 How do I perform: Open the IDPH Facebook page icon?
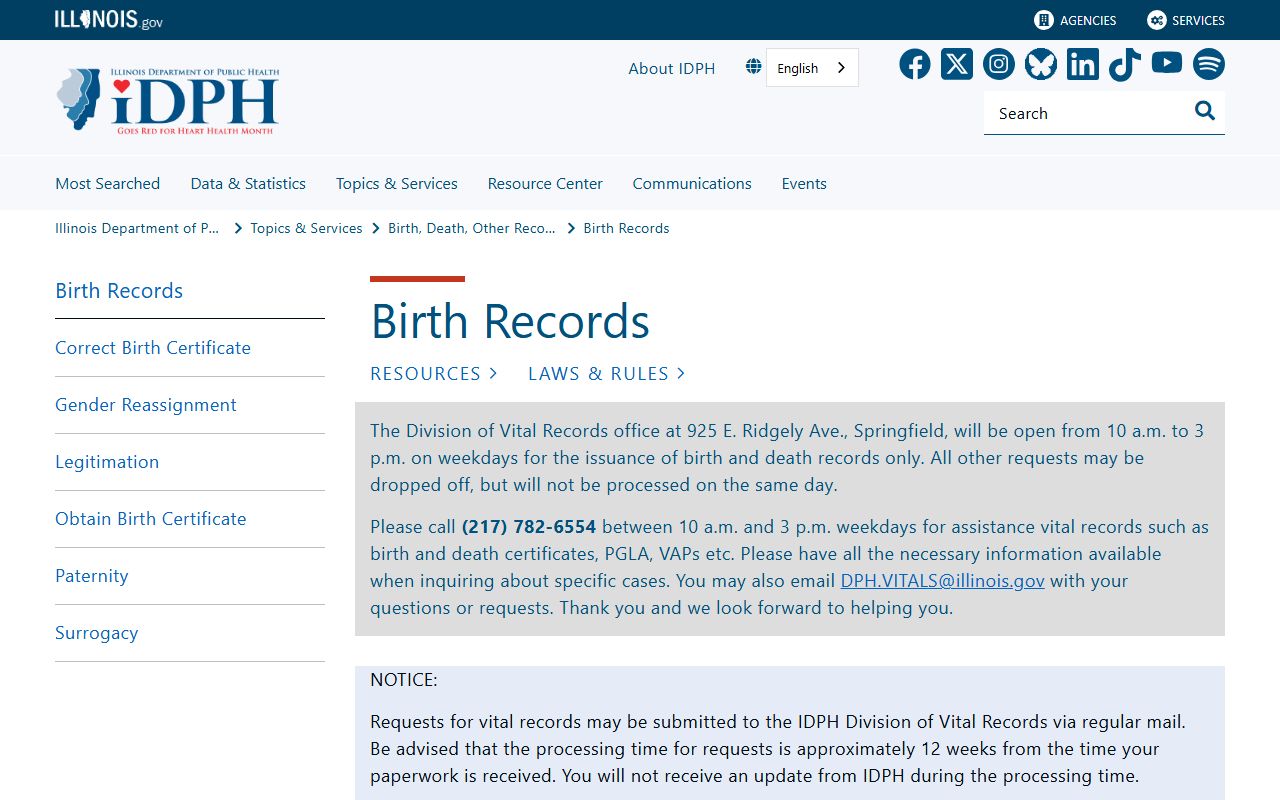[x=914, y=64]
